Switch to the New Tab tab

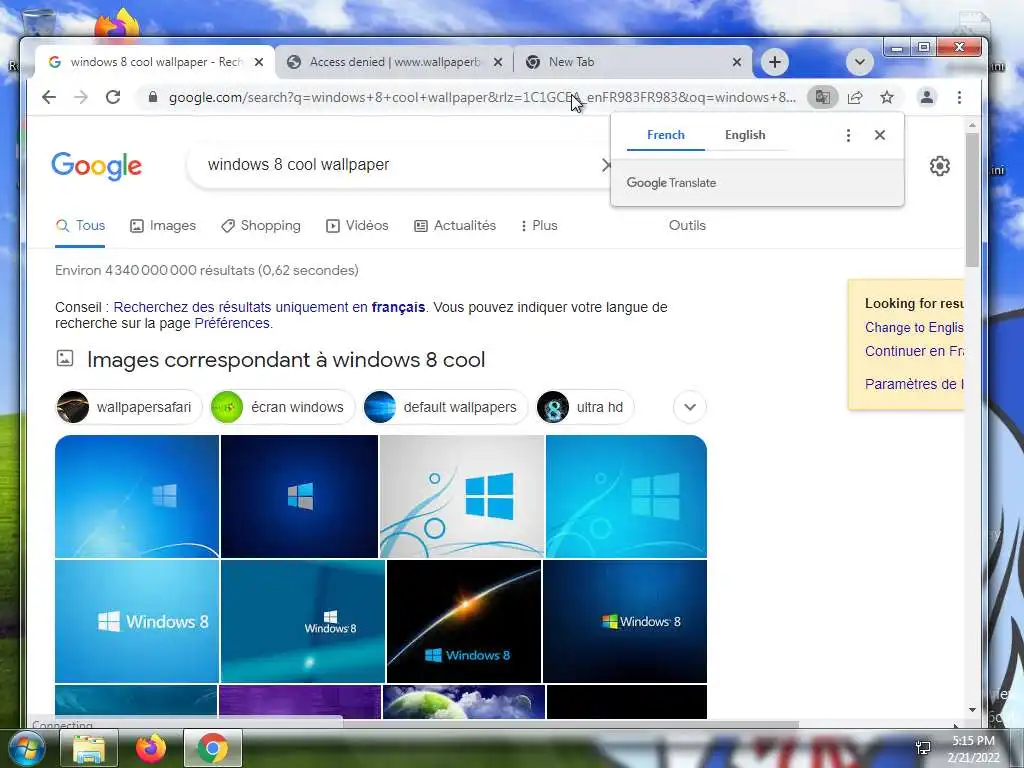pos(633,62)
